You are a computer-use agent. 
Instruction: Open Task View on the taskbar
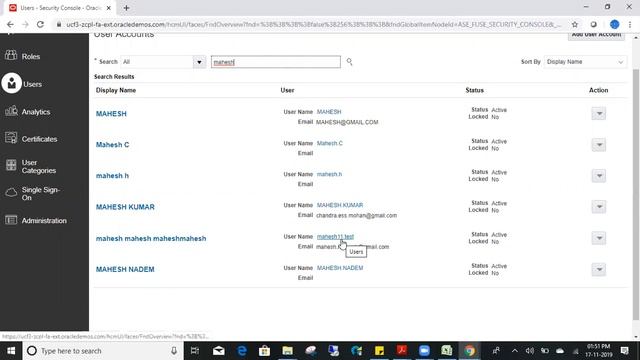pyautogui.click(x=195, y=351)
